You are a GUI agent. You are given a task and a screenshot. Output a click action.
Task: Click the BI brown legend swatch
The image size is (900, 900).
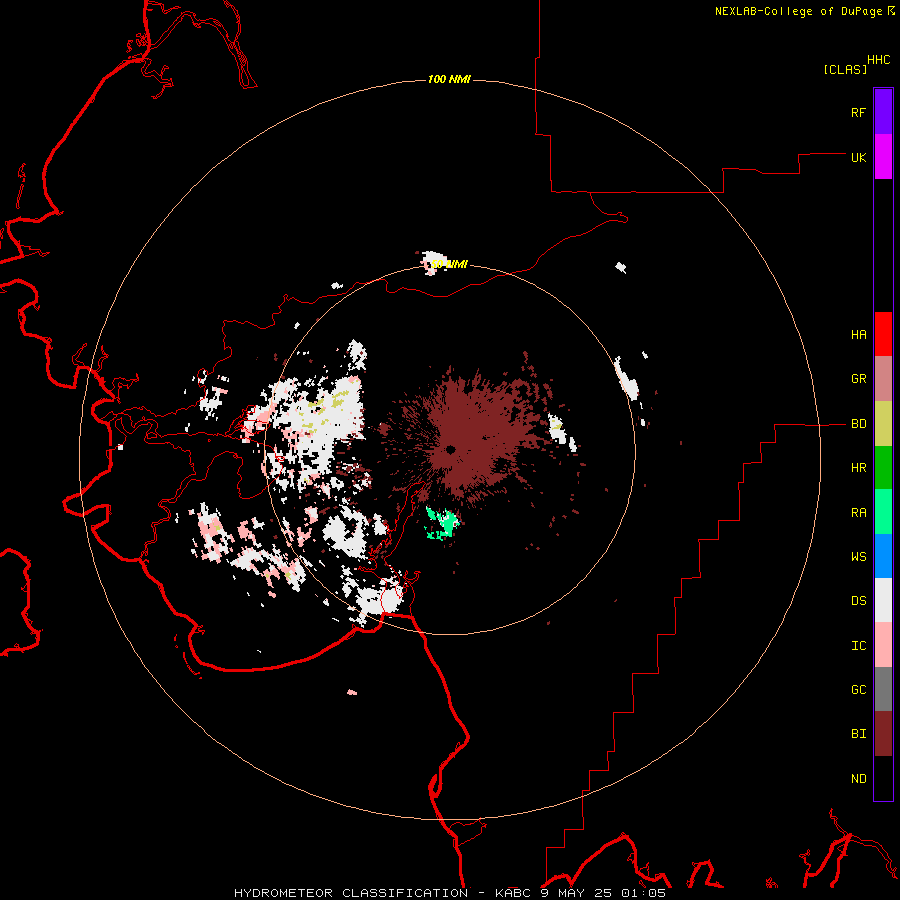coord(883,734)
